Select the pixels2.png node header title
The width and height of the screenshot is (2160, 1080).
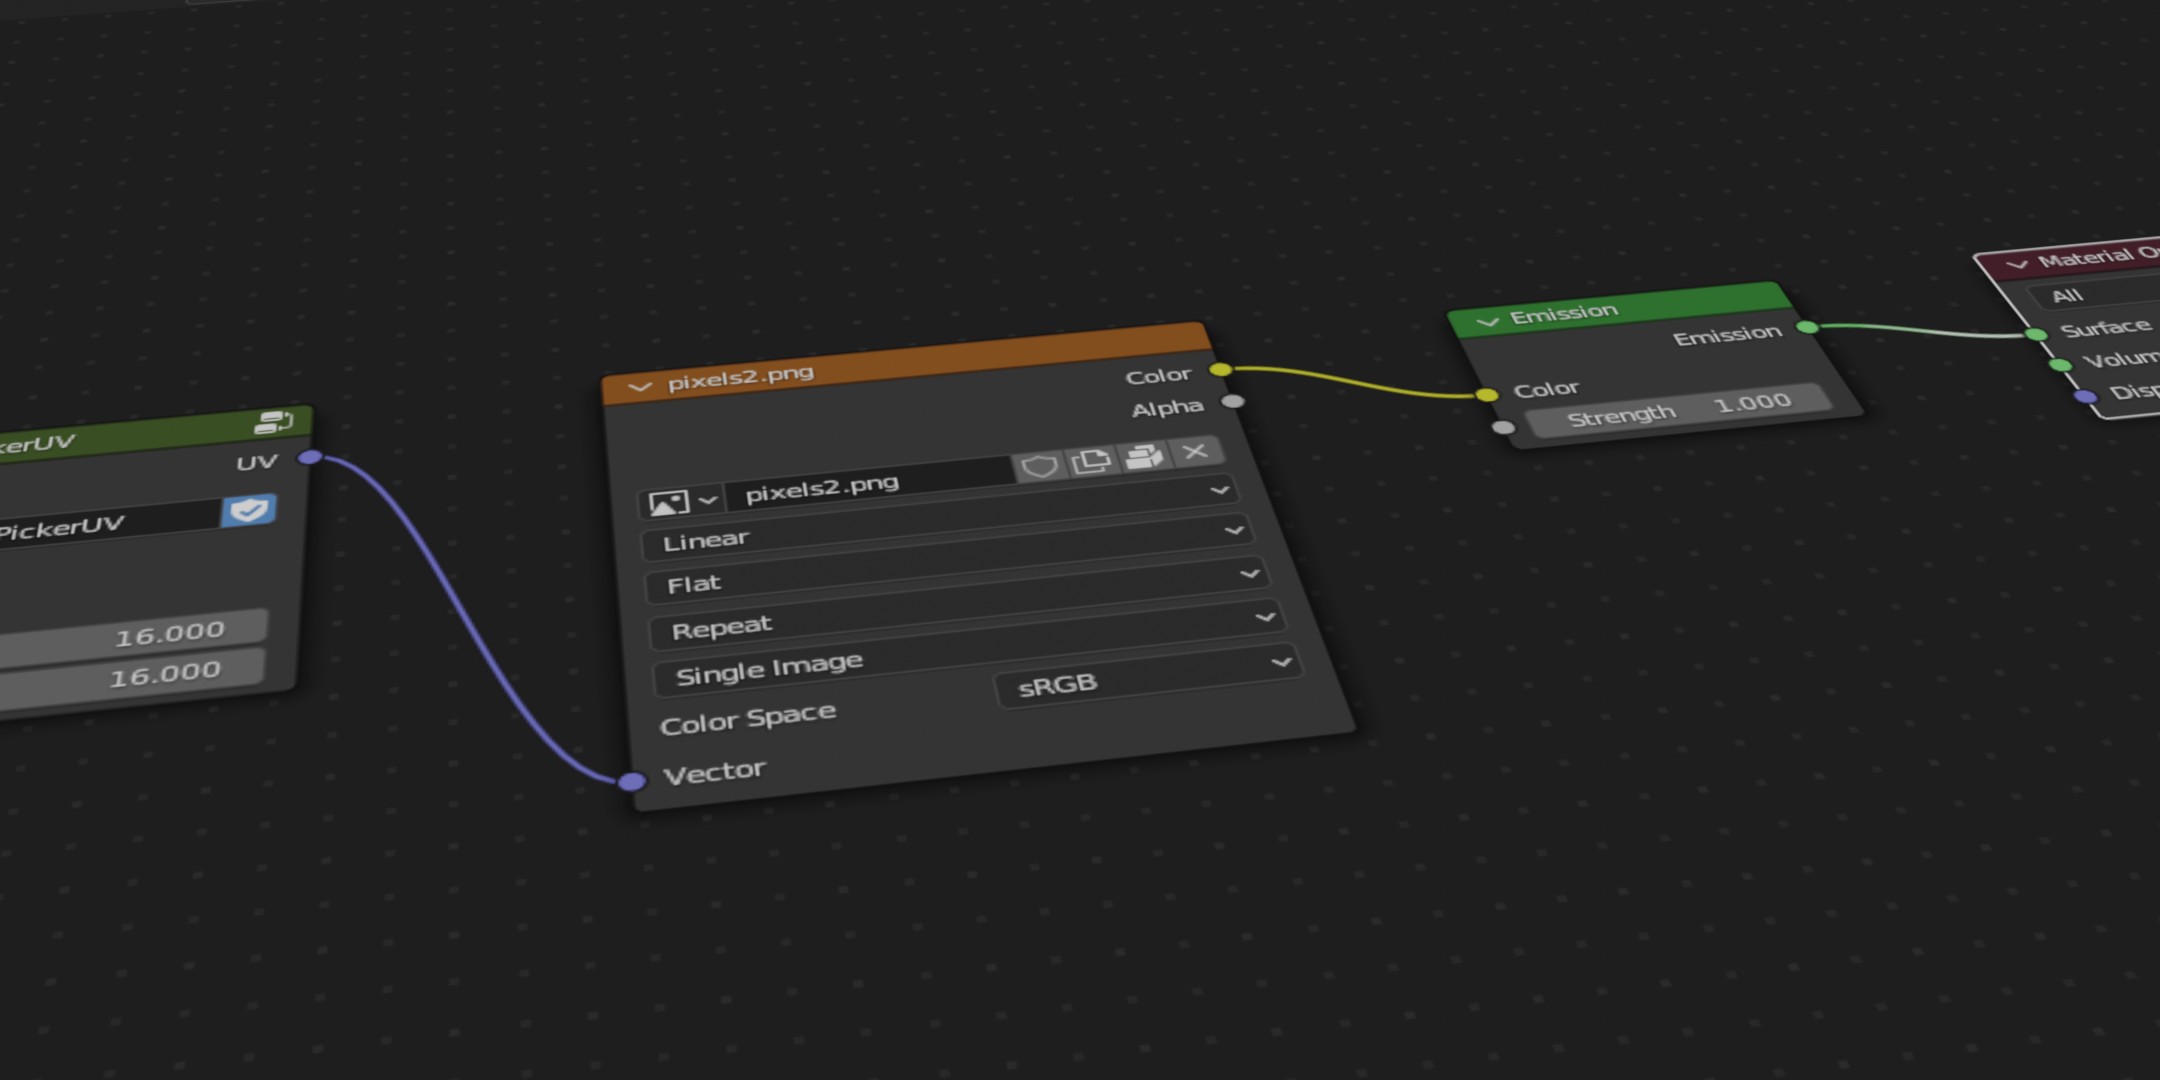click(741, 378)
